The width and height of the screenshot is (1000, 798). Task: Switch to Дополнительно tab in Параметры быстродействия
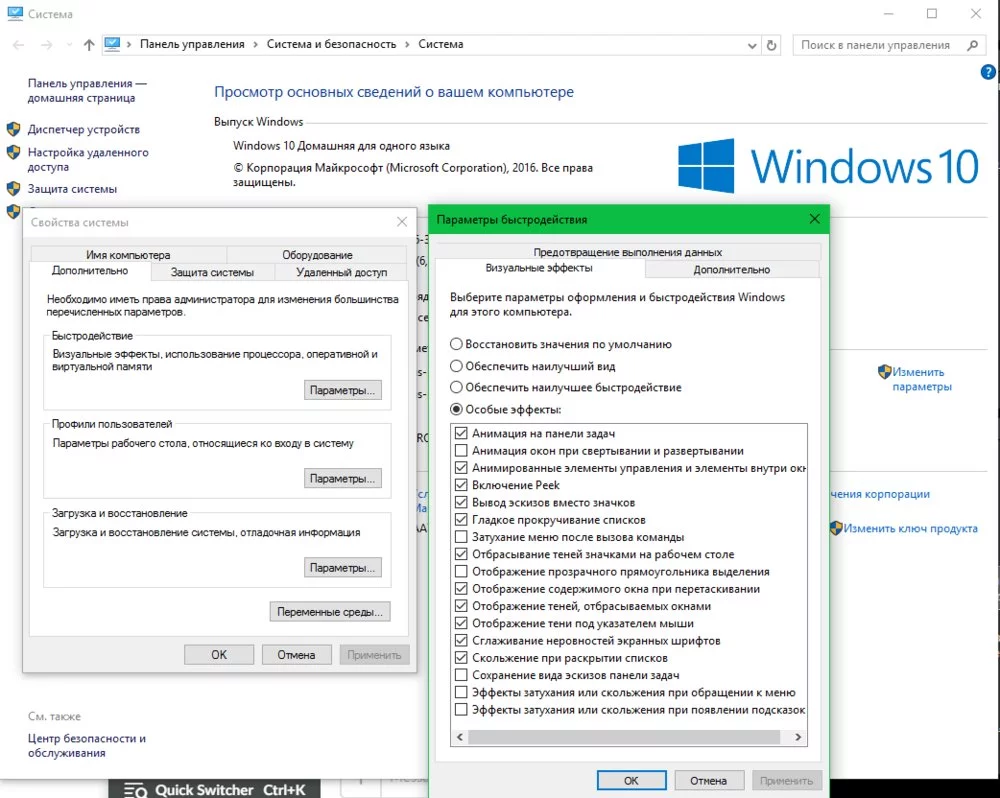[732, 269]
